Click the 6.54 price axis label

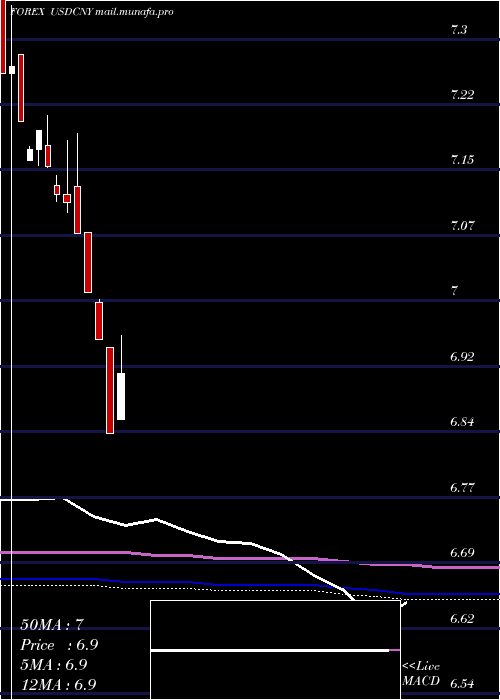pyautogui.click(x=462, y=683)
